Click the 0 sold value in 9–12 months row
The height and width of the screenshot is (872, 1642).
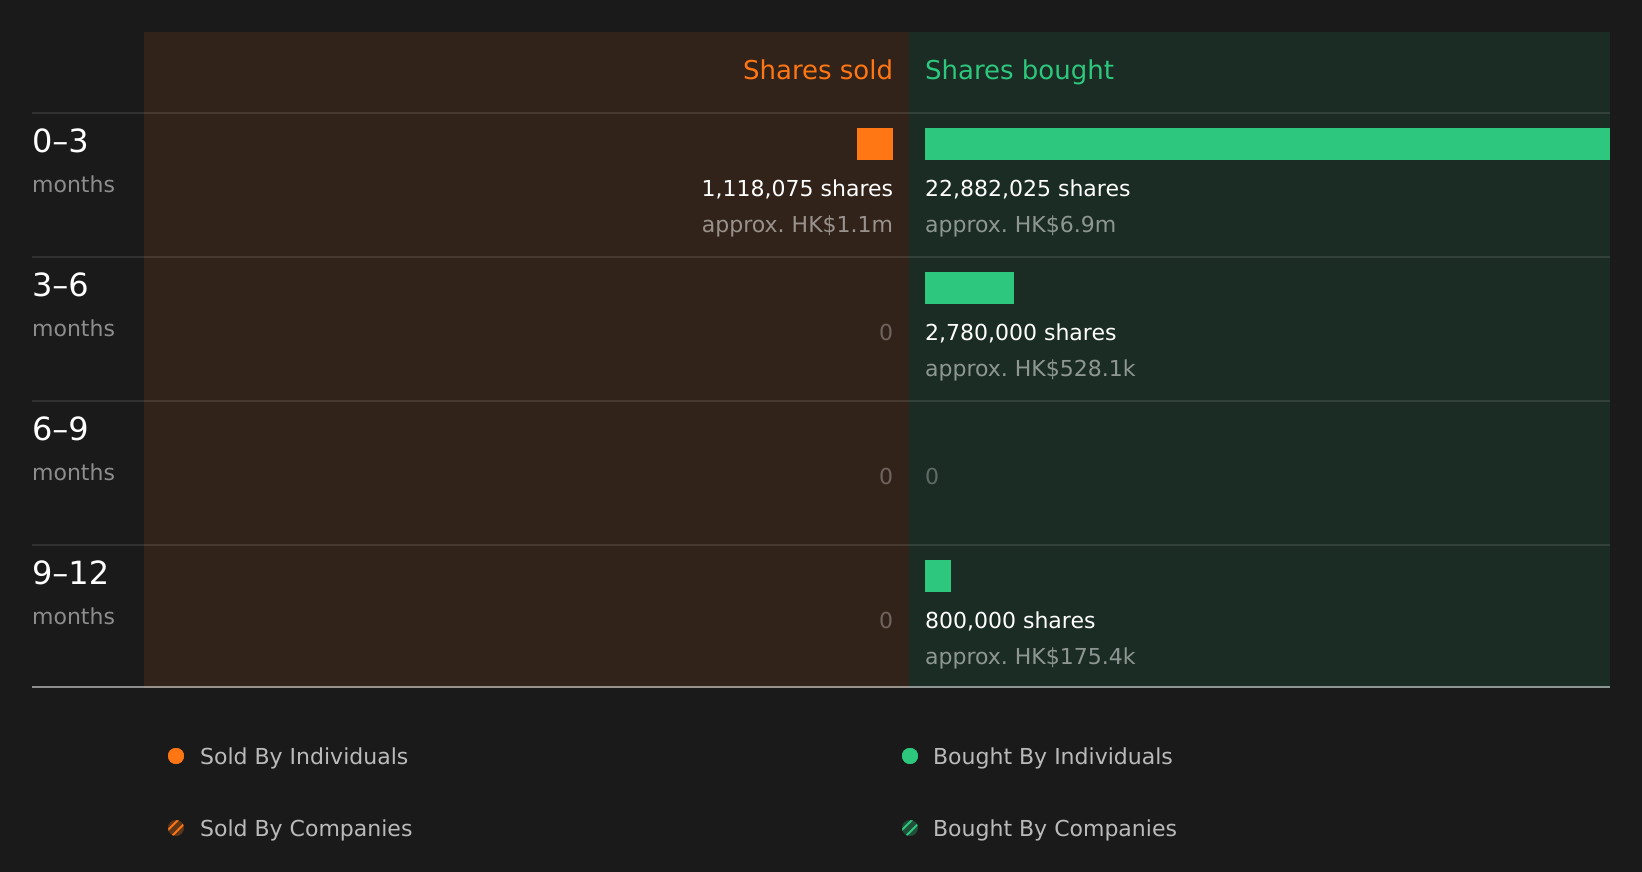click(886, 621)
